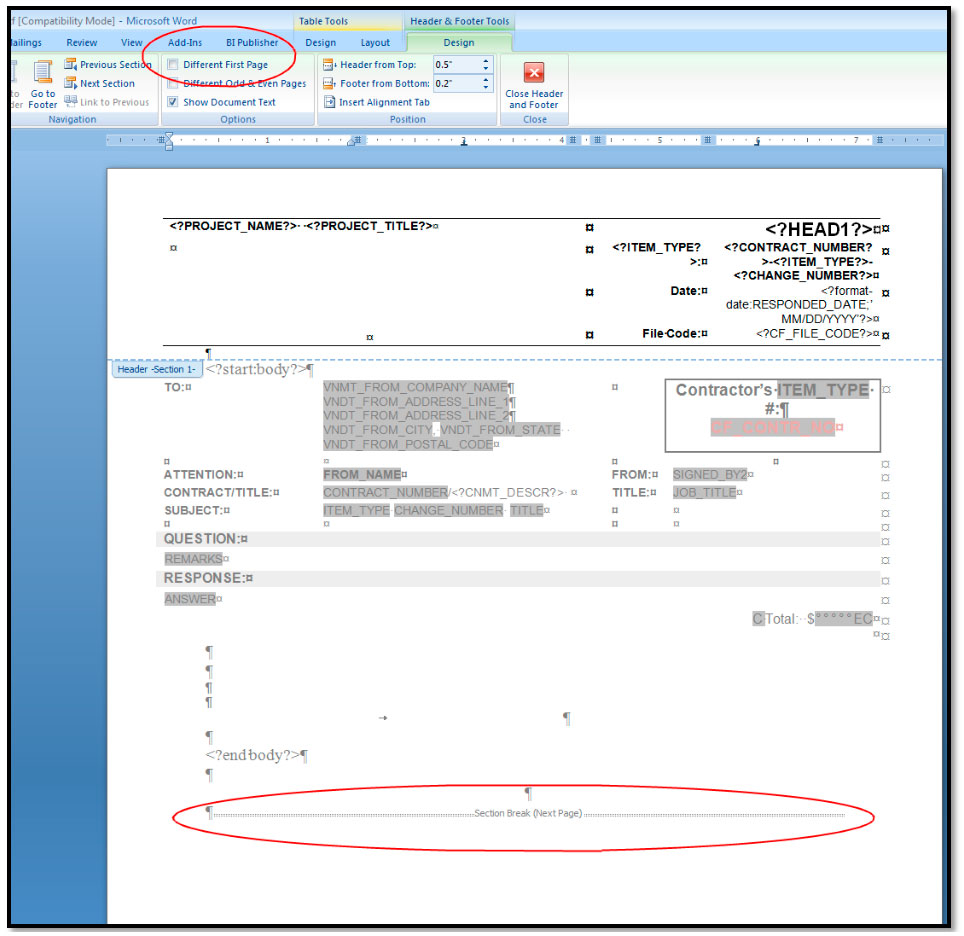This screenshot has height=936, width=964.
Task: Click the ATTENTION: label
Action: 200,475
